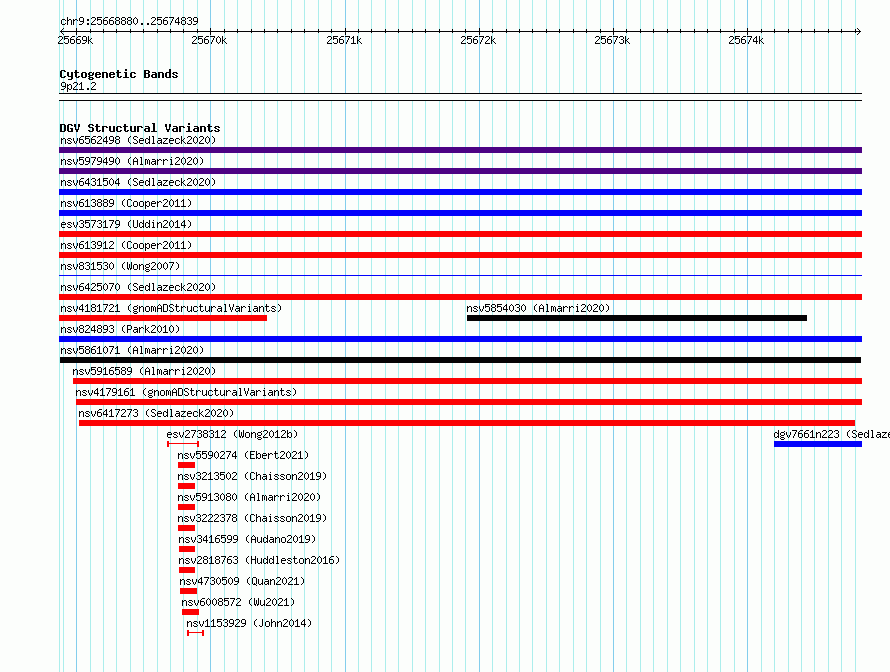The image size is (890, 672).
Task: Open the nsv4181721 (gnomADStructuralVariants) label
Action: [x=171, y=308]
